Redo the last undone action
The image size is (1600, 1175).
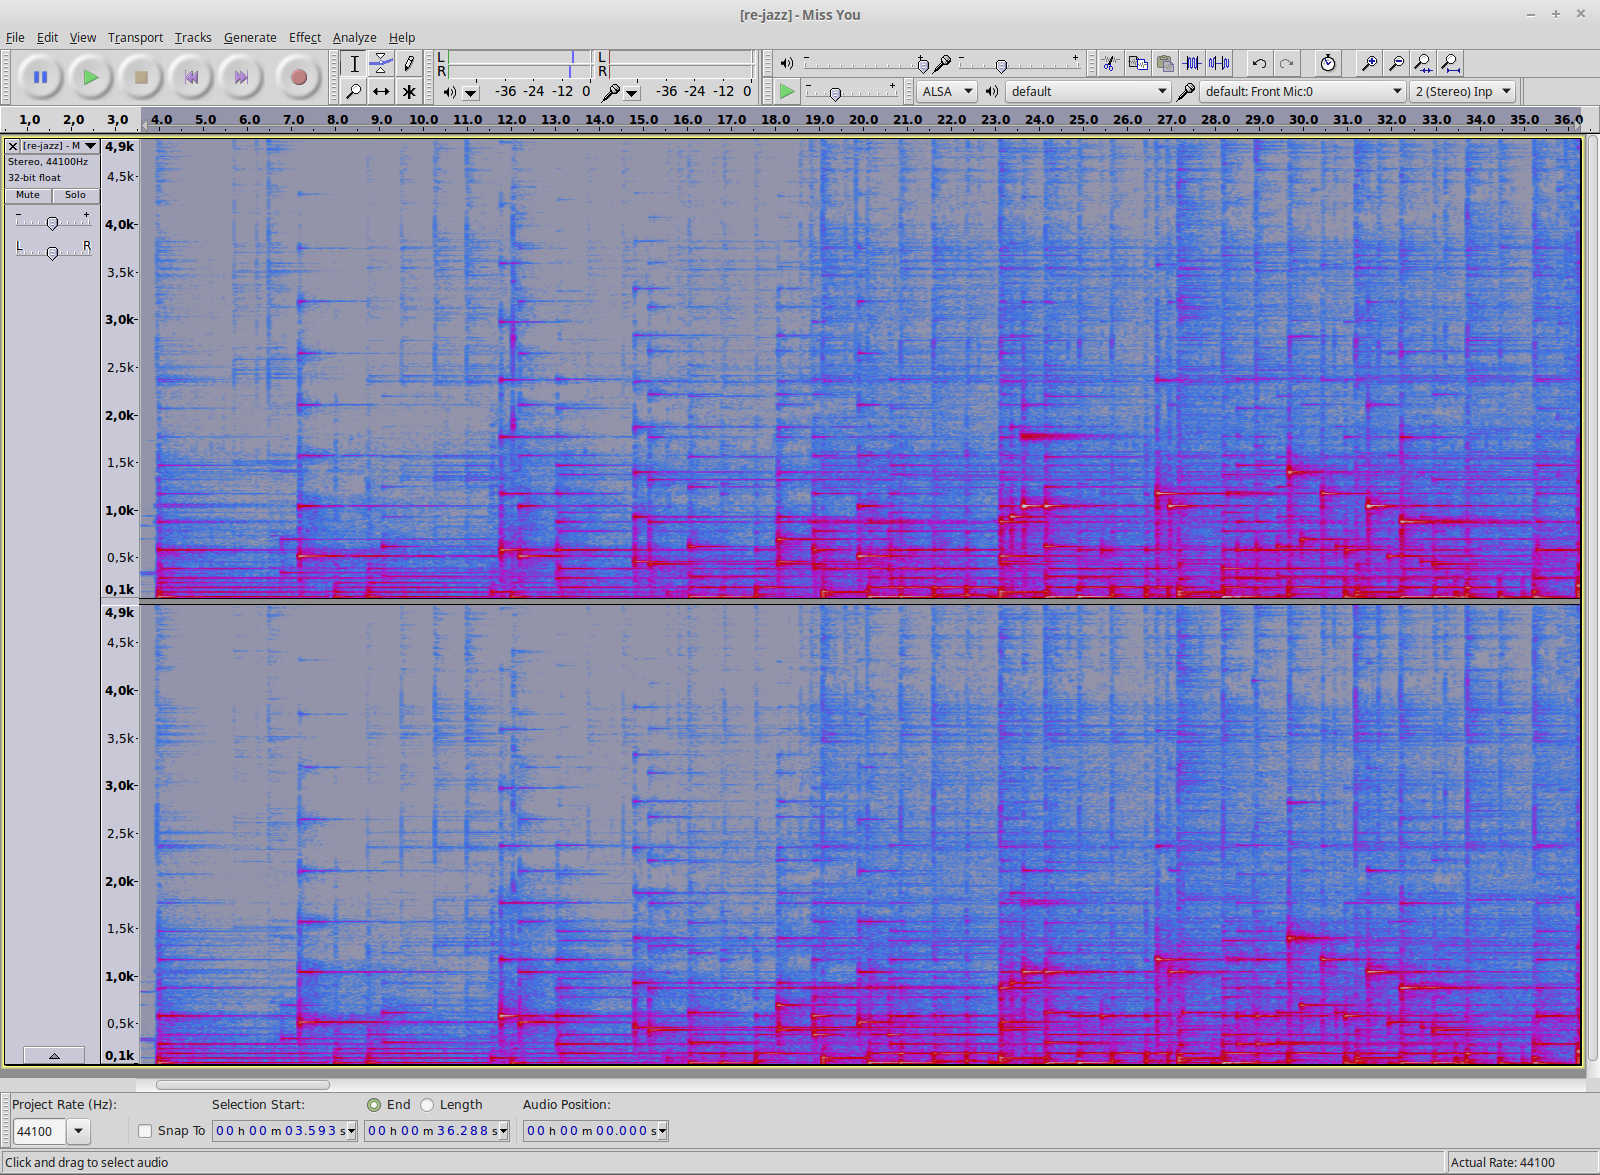coord(1286,63)
